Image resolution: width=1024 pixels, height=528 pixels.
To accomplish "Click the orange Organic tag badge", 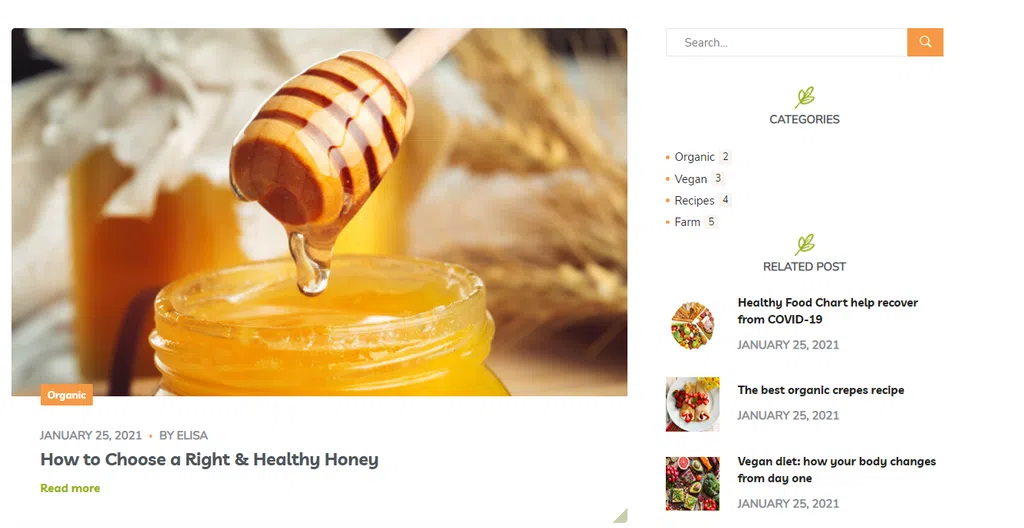I will [x=67, y=395].
